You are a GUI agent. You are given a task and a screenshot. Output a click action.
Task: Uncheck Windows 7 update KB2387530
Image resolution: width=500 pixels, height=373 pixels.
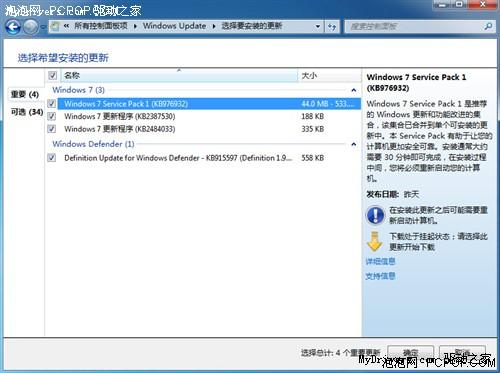click(52, 116)
